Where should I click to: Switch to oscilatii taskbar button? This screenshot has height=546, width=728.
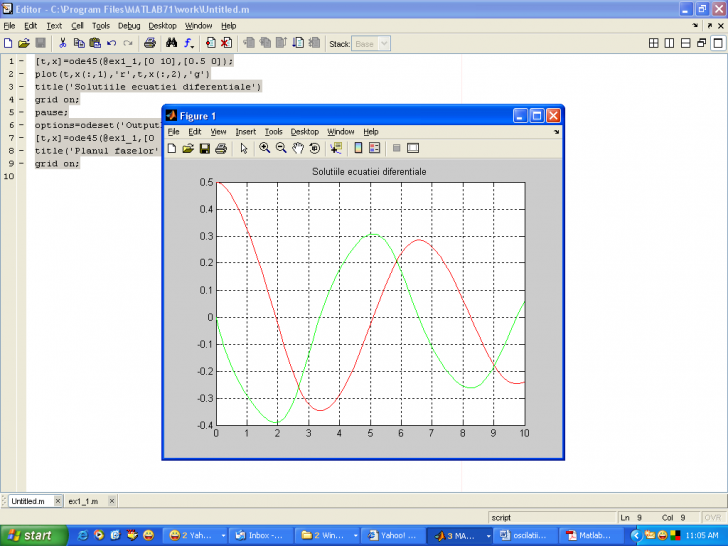tap(525, 536)
